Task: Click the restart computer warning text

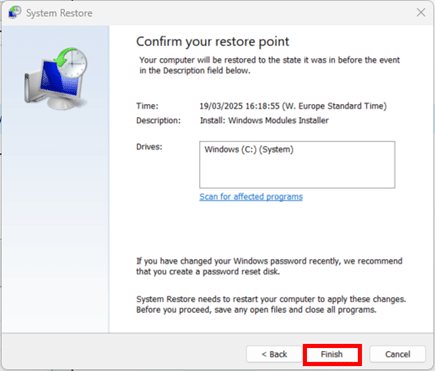Action: coord(271,304)
